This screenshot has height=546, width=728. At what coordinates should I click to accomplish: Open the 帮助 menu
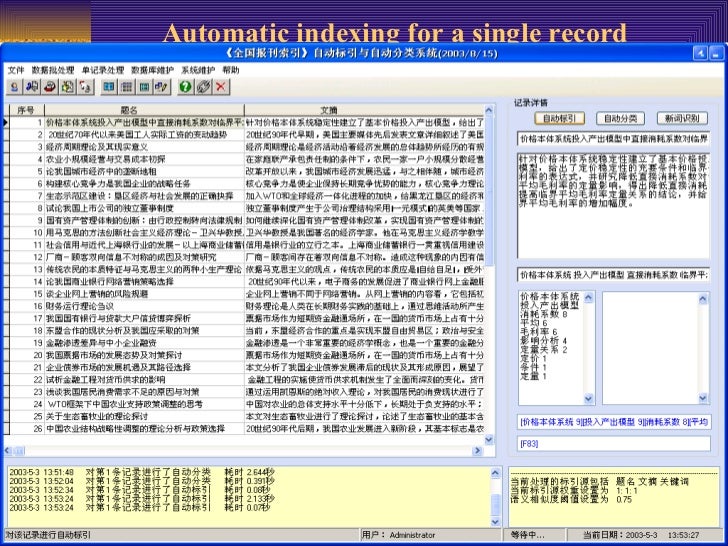(231, 70)
